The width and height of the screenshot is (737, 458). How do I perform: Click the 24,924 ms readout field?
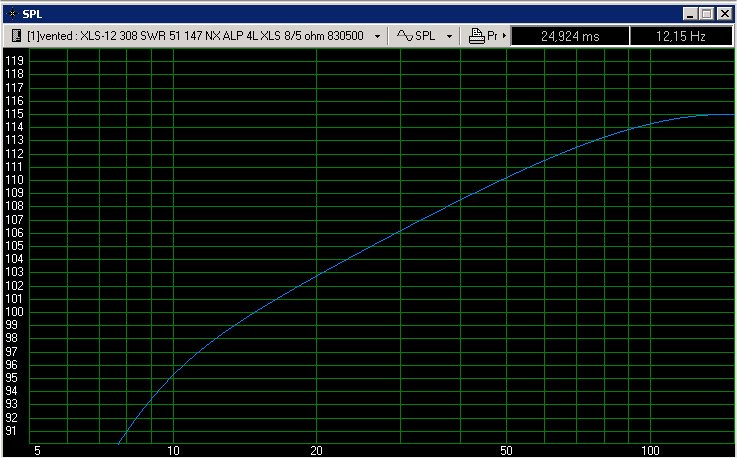[x=570, y=36]
